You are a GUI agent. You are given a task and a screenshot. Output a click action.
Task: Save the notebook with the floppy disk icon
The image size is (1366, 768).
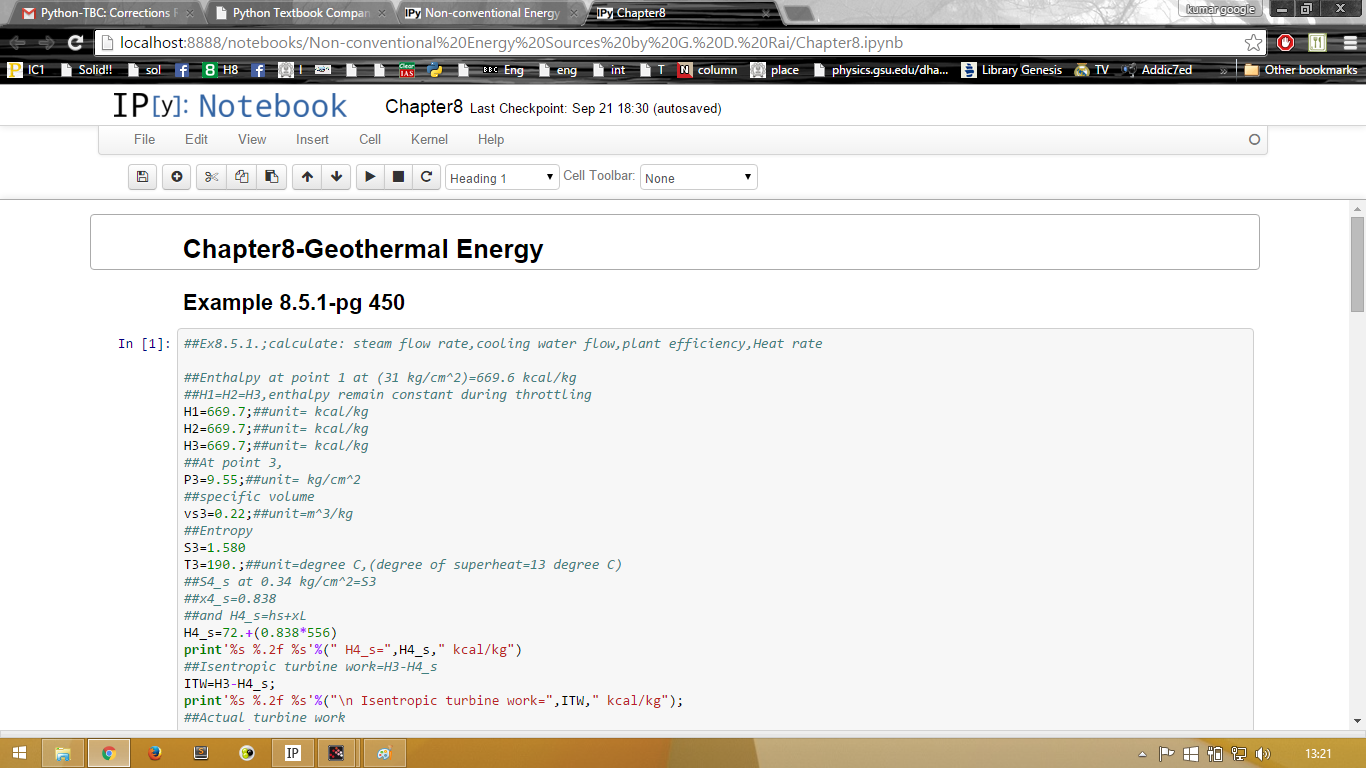tap(143, 177)
